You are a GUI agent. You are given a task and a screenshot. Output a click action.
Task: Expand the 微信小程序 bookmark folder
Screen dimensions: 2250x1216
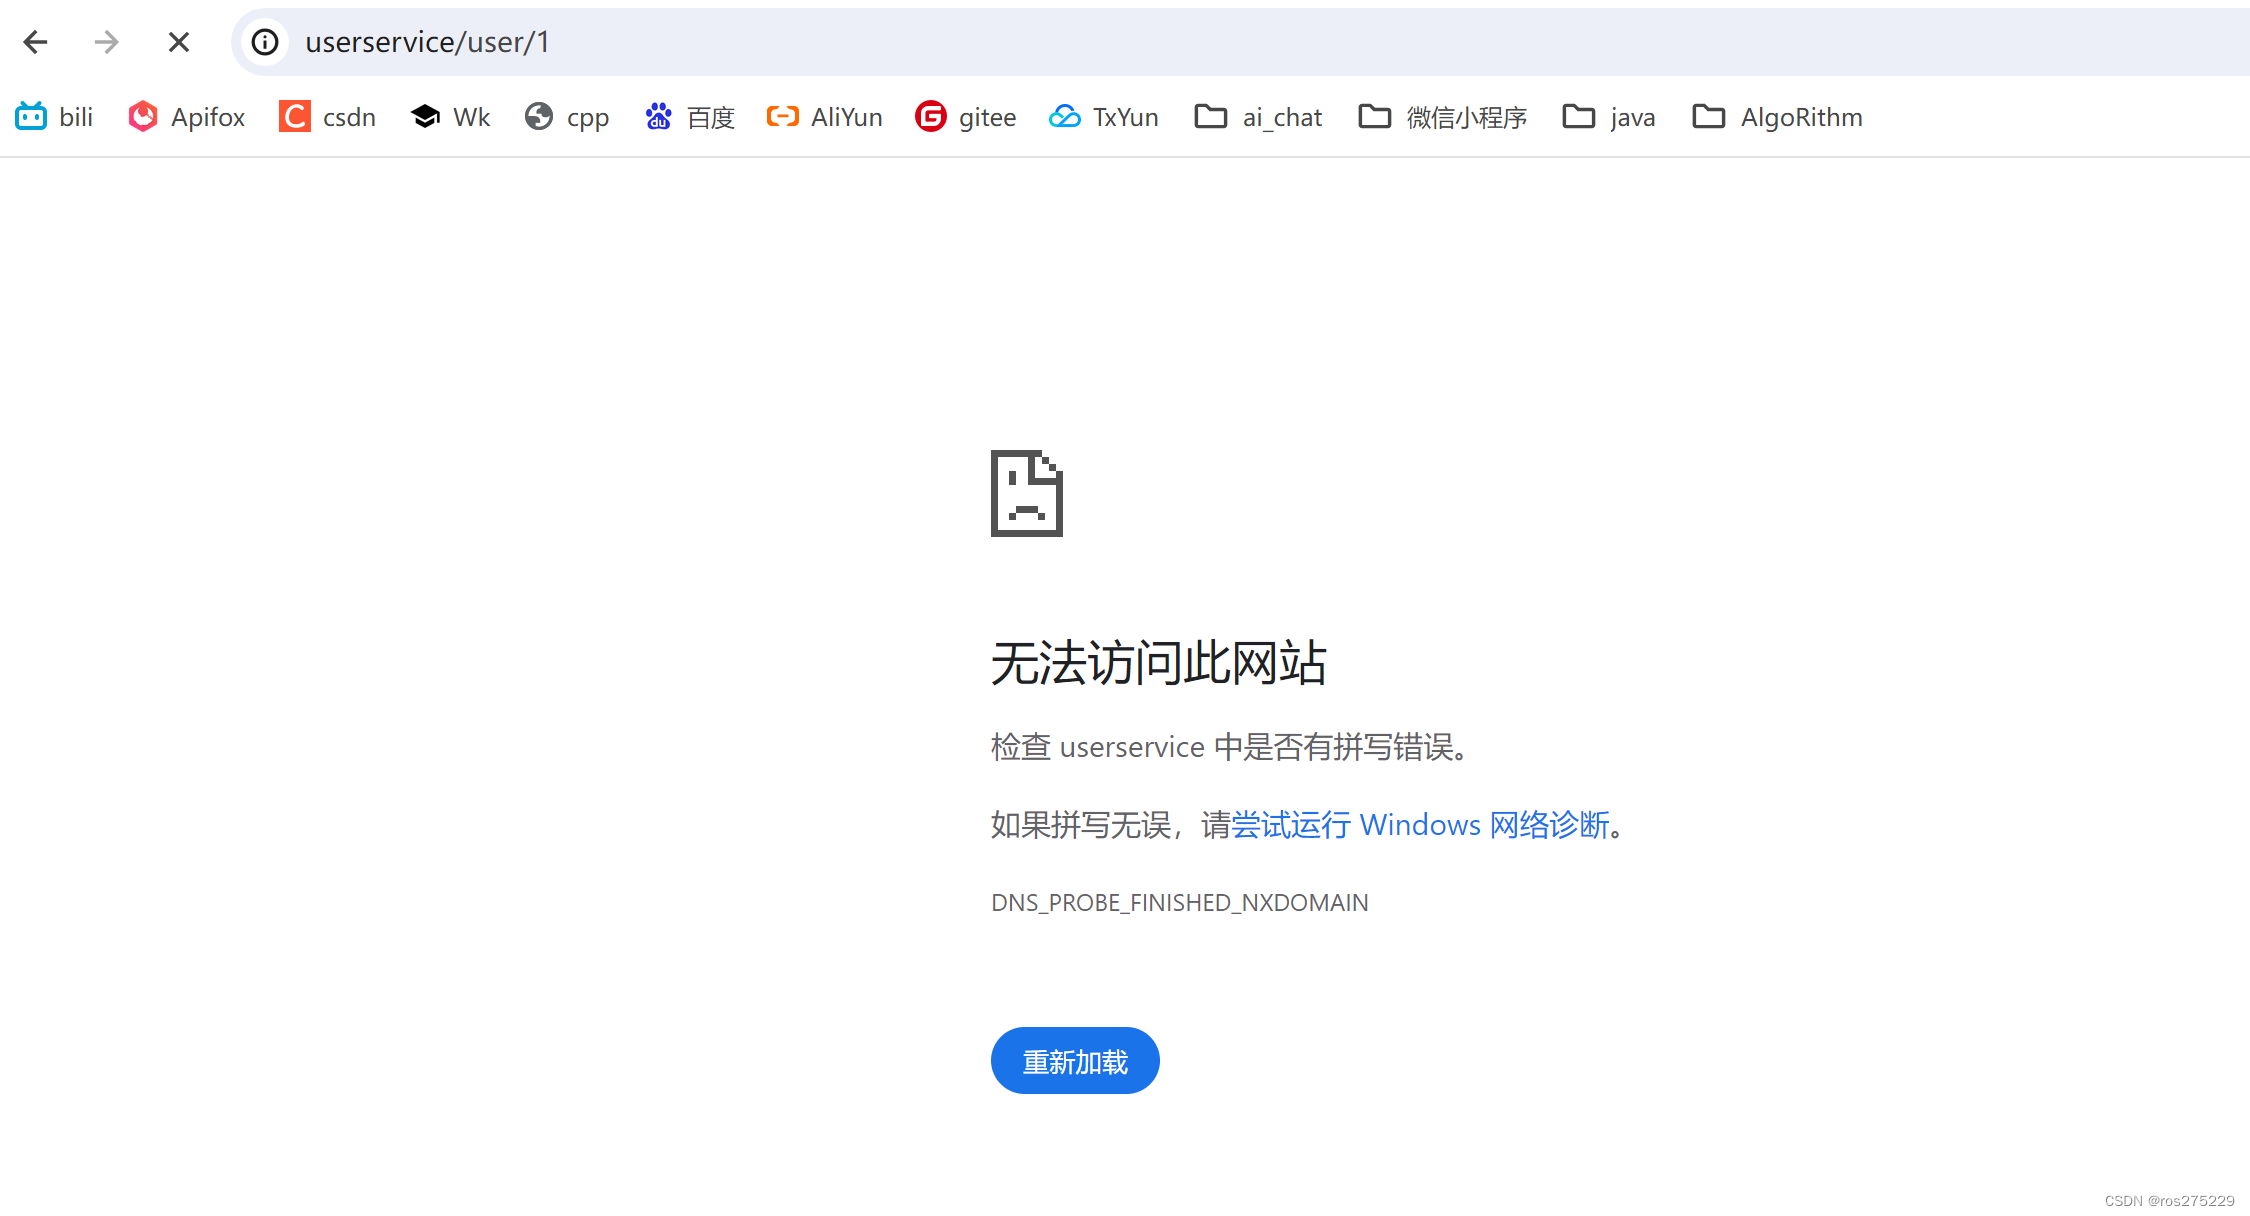[1443, 117]
